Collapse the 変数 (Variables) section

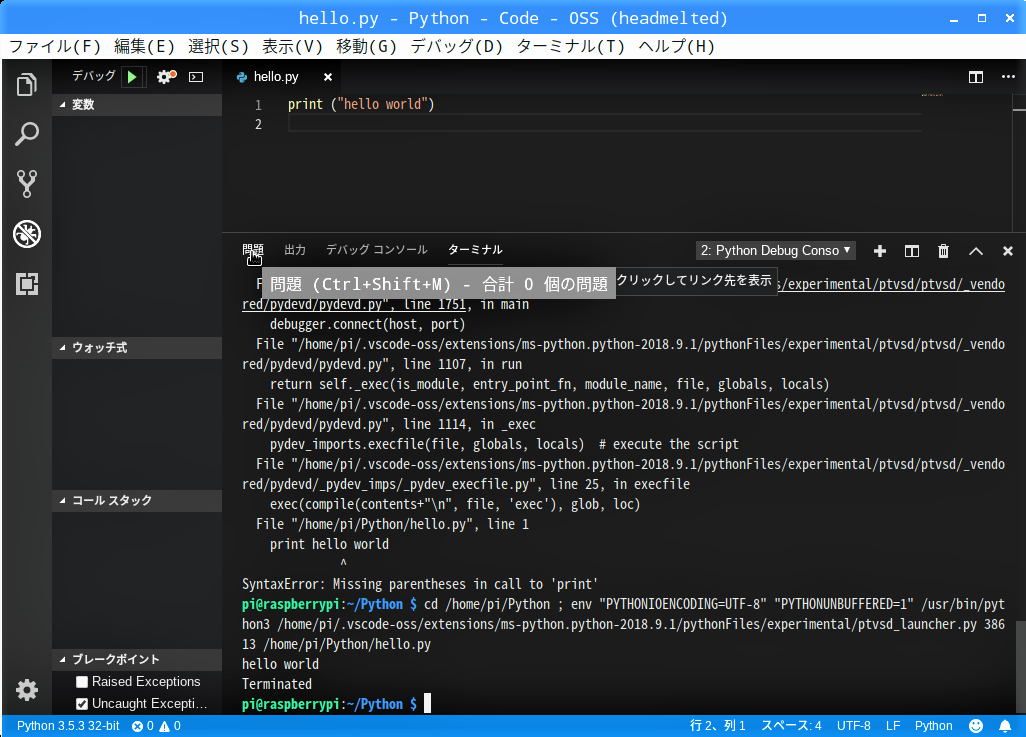[137, 105]
